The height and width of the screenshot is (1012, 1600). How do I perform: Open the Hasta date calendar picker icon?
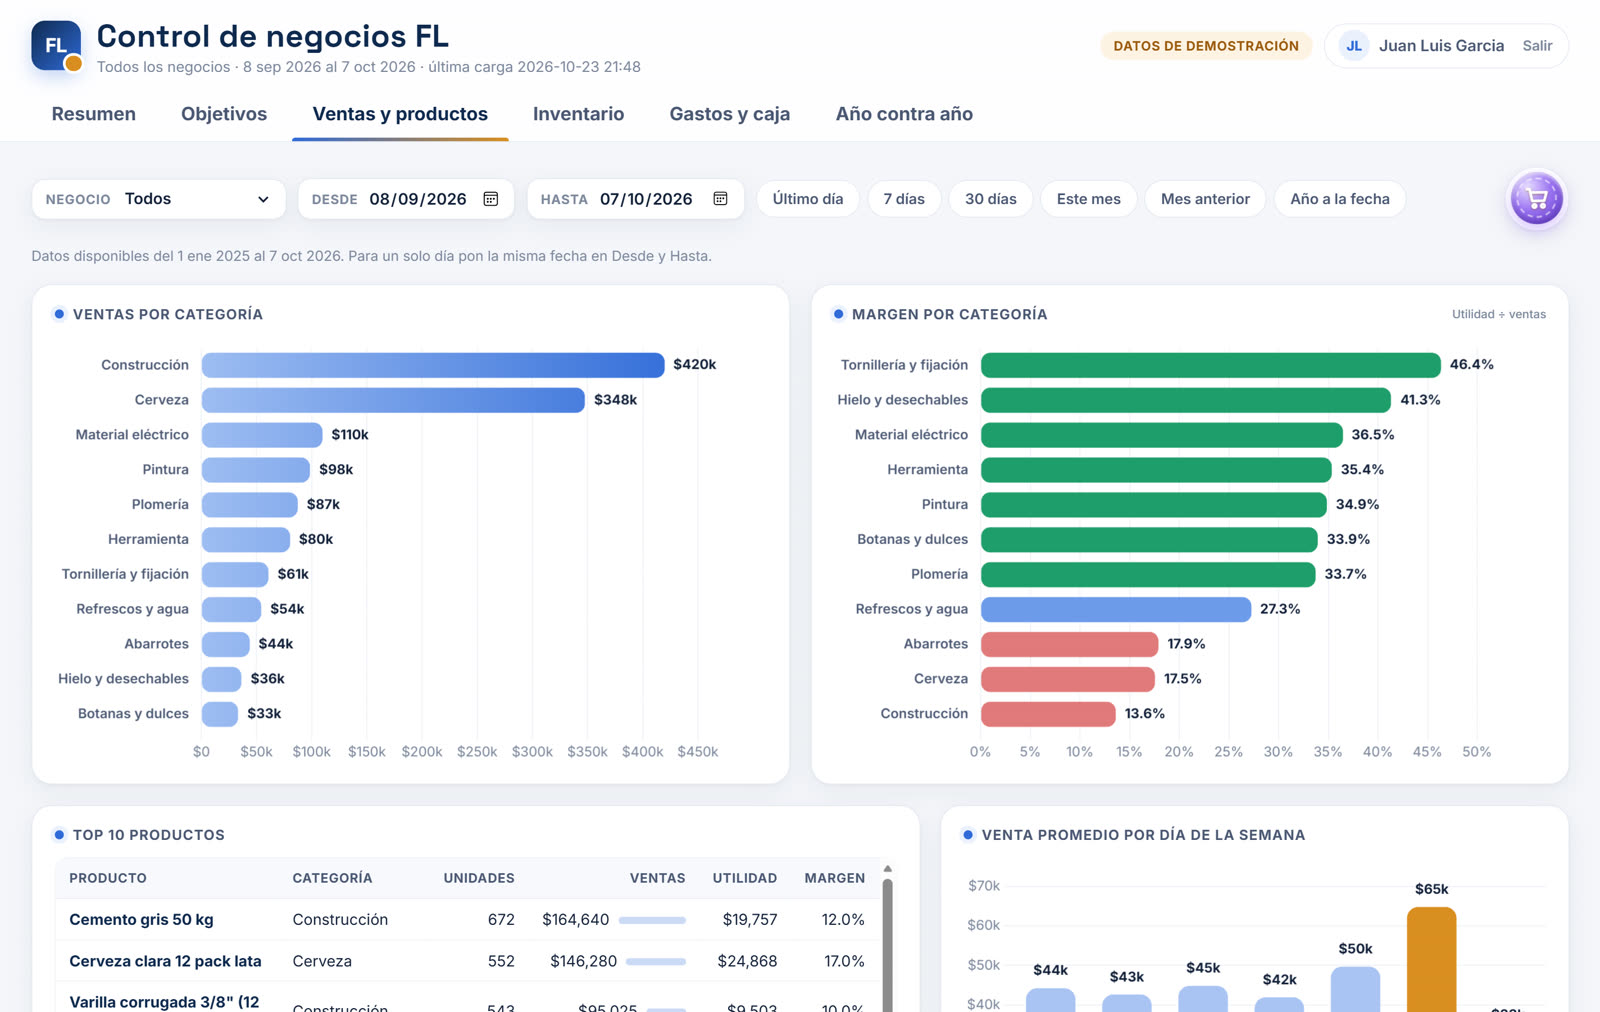tap(720, 199)
